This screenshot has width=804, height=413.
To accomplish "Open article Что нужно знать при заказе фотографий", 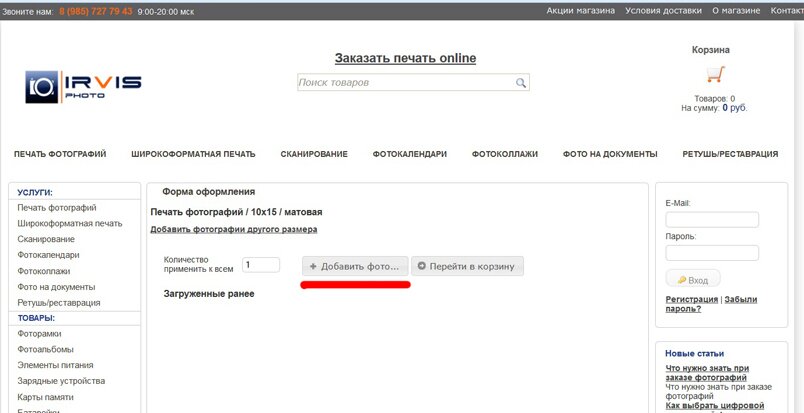I will [707, 373].
